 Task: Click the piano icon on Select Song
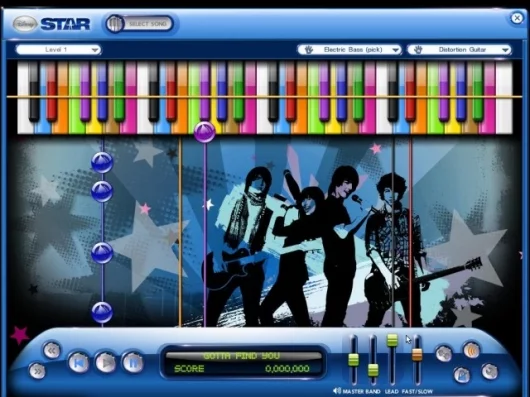pos(115,24)
